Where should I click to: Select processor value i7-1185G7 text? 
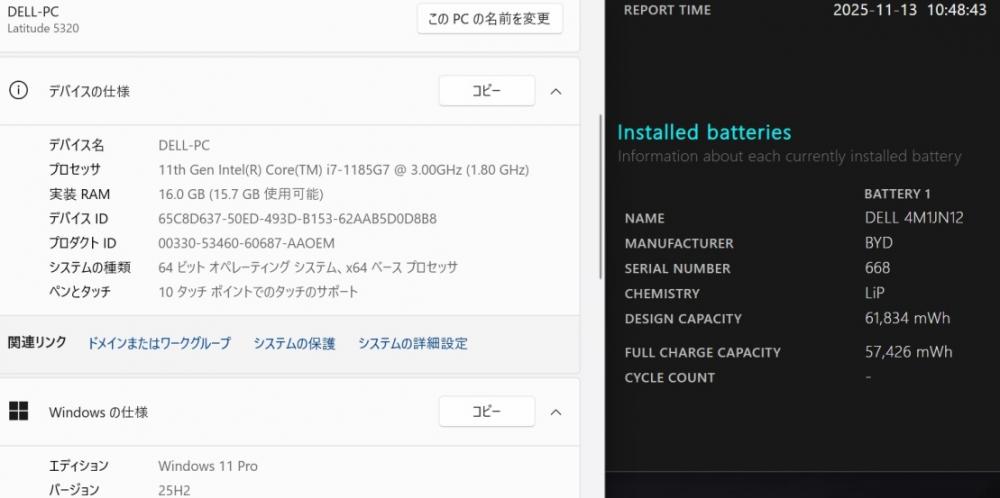(x=344, y=170)
